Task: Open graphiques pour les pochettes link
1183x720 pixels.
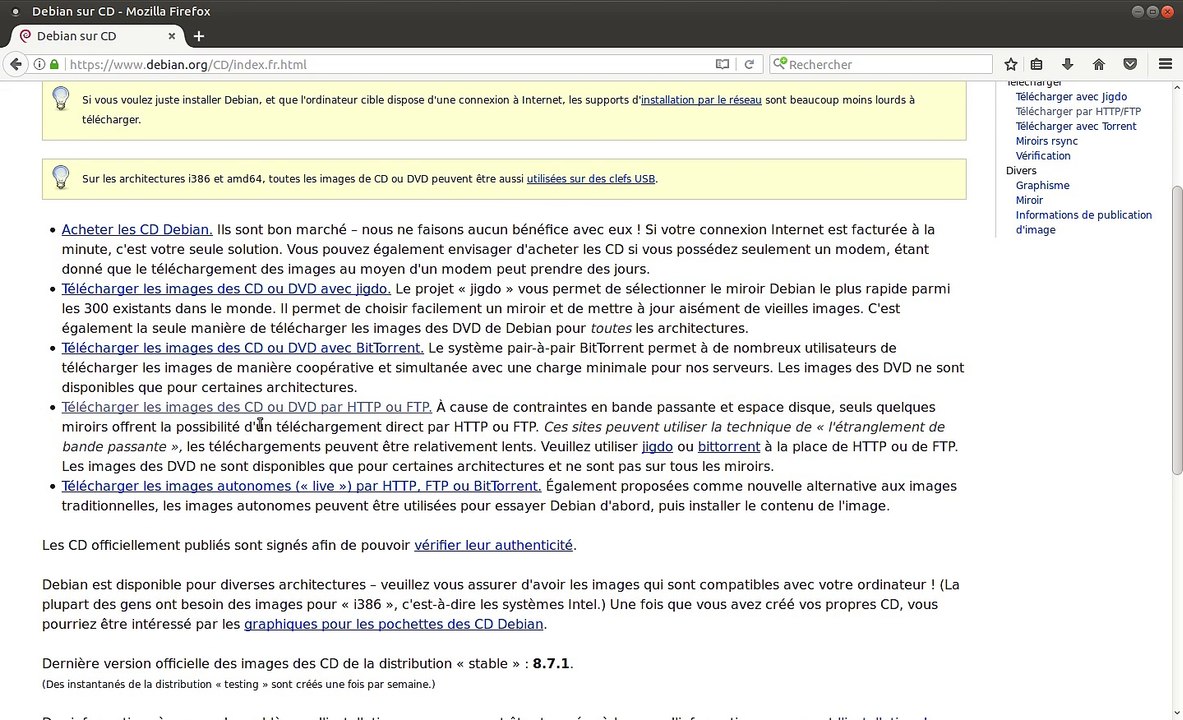Action: click(x=394, y=624)
